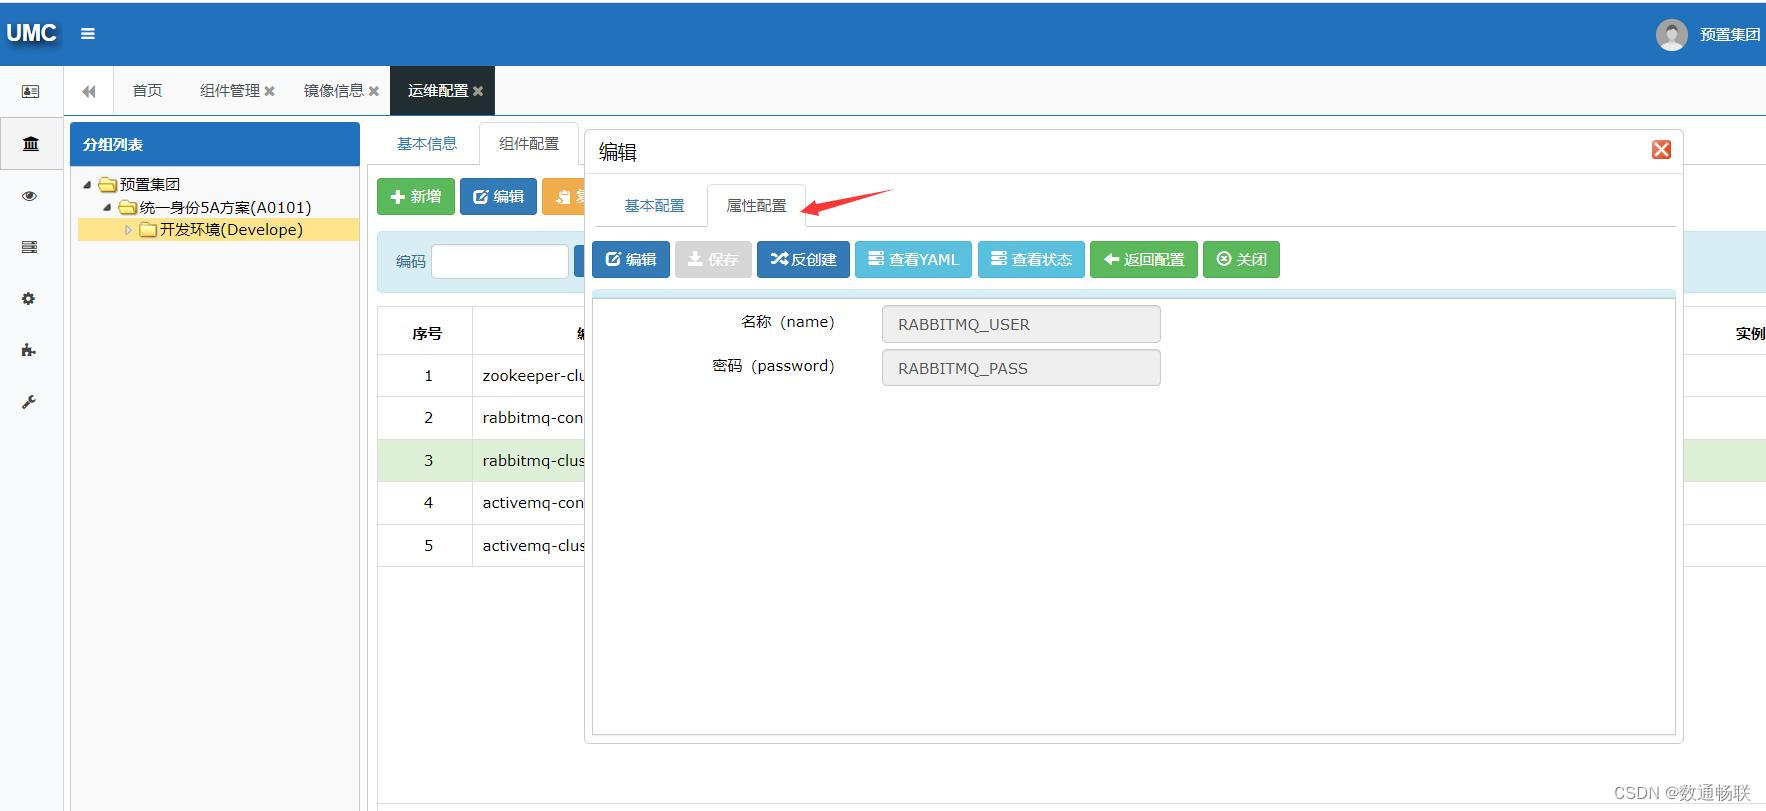Click the gear settings sidebar icon

tap(30, 299)
